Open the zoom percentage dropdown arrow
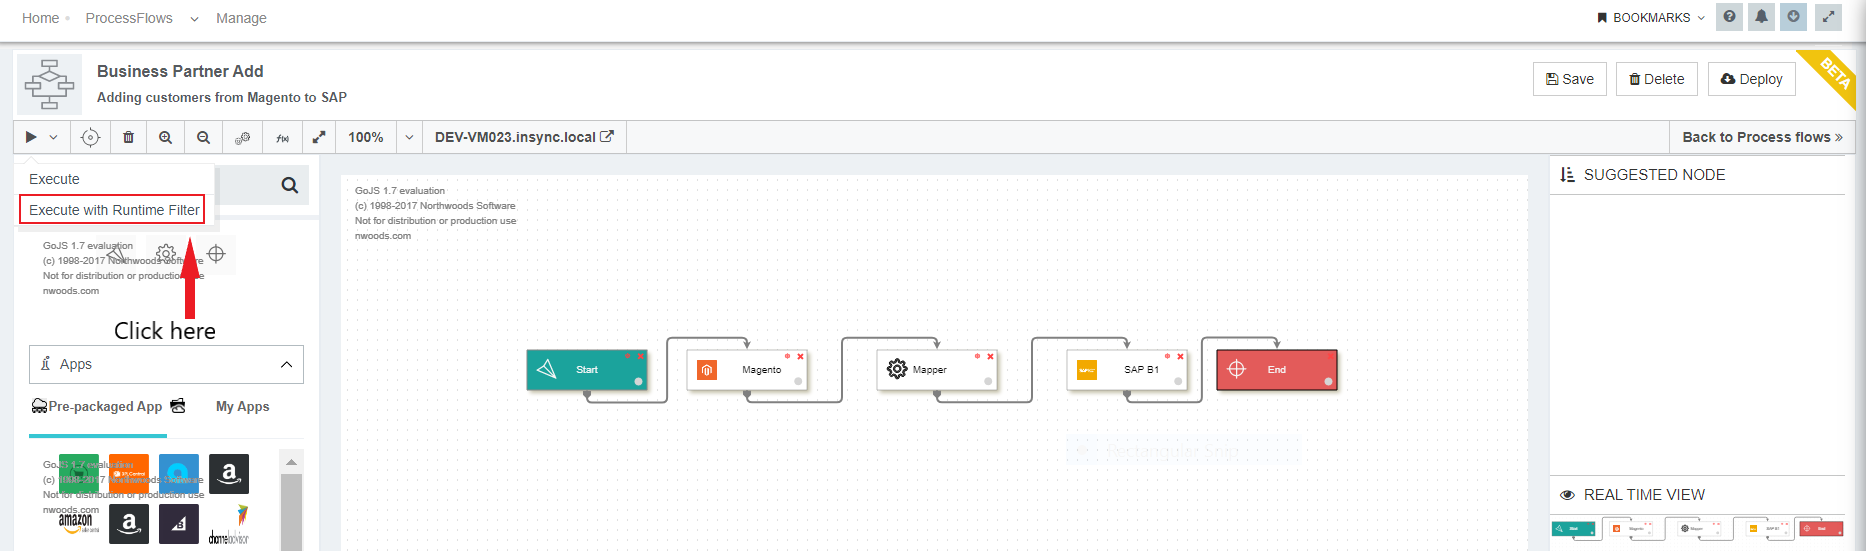The image size is (1866, 551). coord(409,137)
